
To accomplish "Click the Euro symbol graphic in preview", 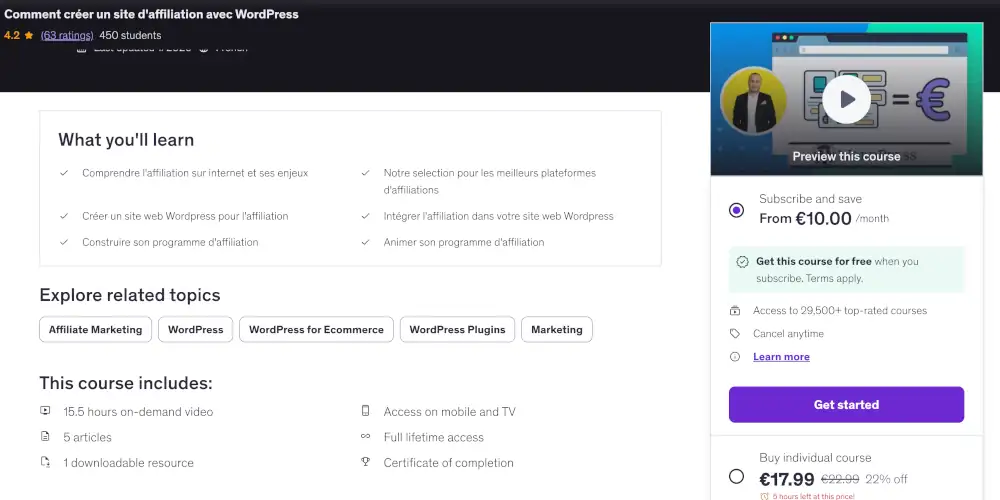I will pyautogui.click(x=933, y=99).
